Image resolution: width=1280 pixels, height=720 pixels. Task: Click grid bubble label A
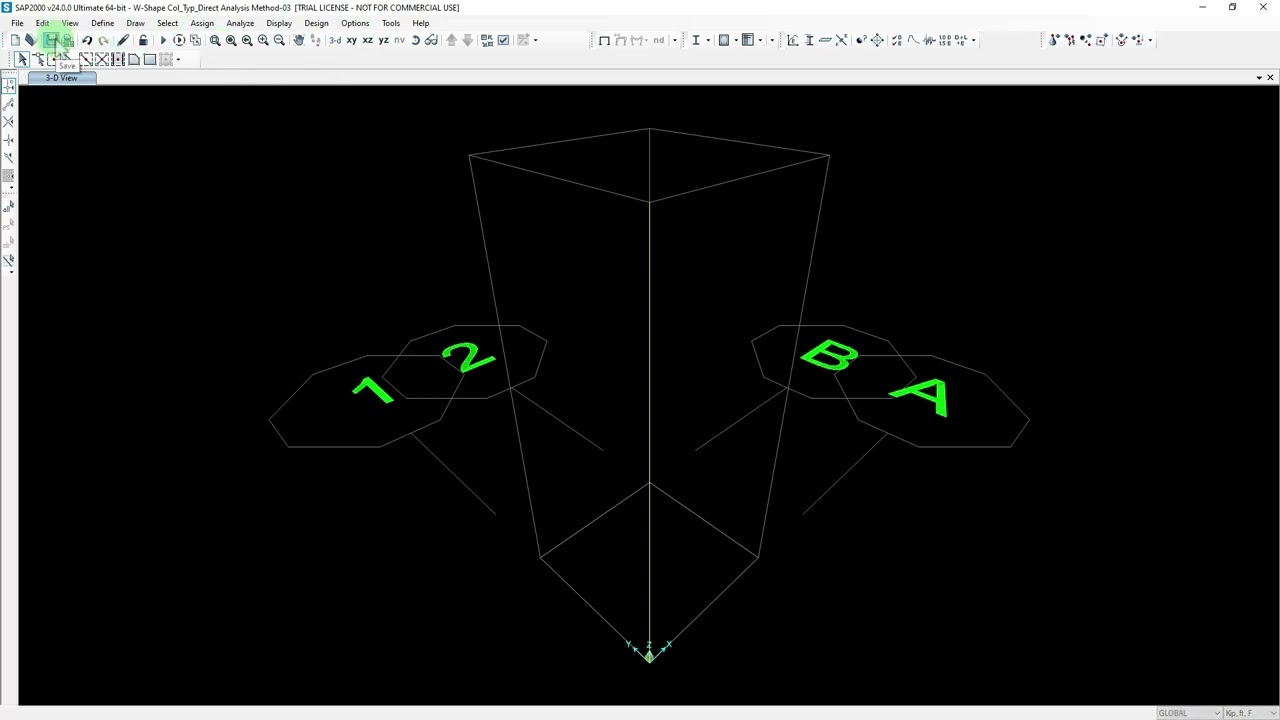coord(921,397)
